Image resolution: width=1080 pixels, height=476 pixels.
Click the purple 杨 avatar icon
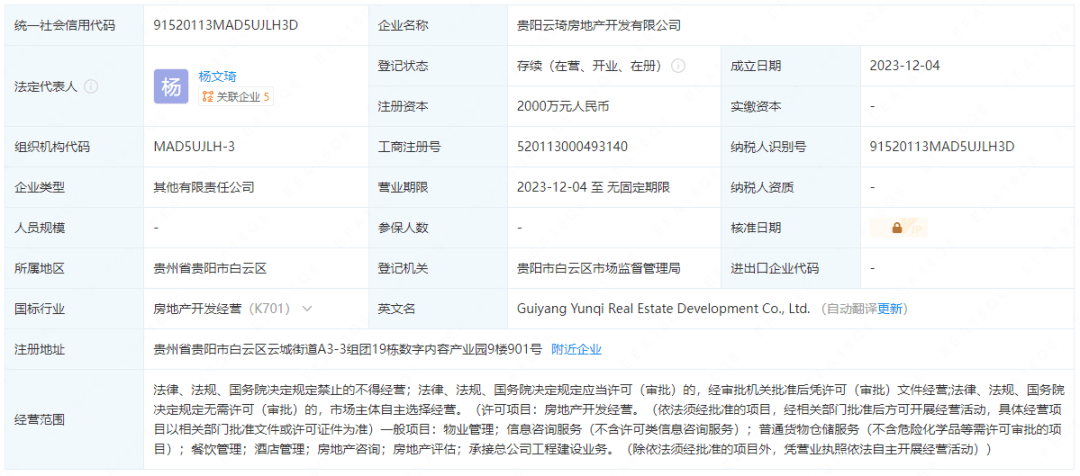coord(171,87)
